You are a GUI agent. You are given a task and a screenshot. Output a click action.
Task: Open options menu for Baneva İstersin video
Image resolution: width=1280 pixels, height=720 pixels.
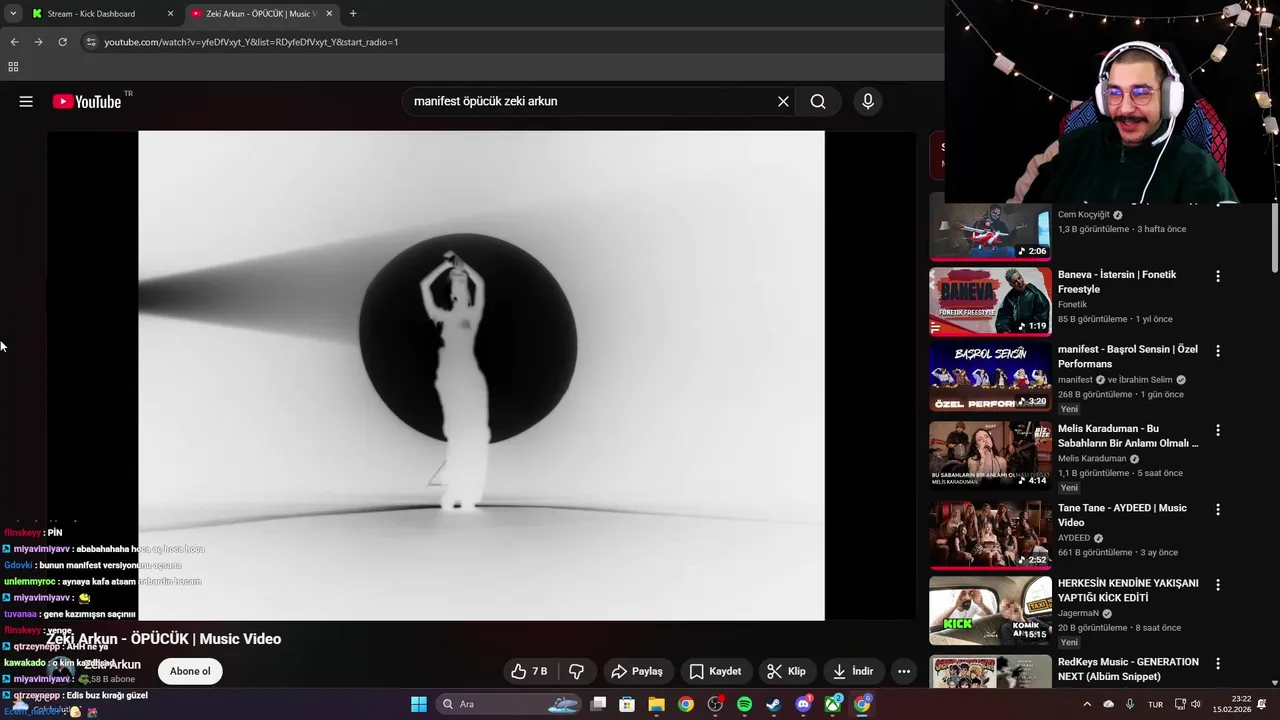click(x=1217, y=276)
